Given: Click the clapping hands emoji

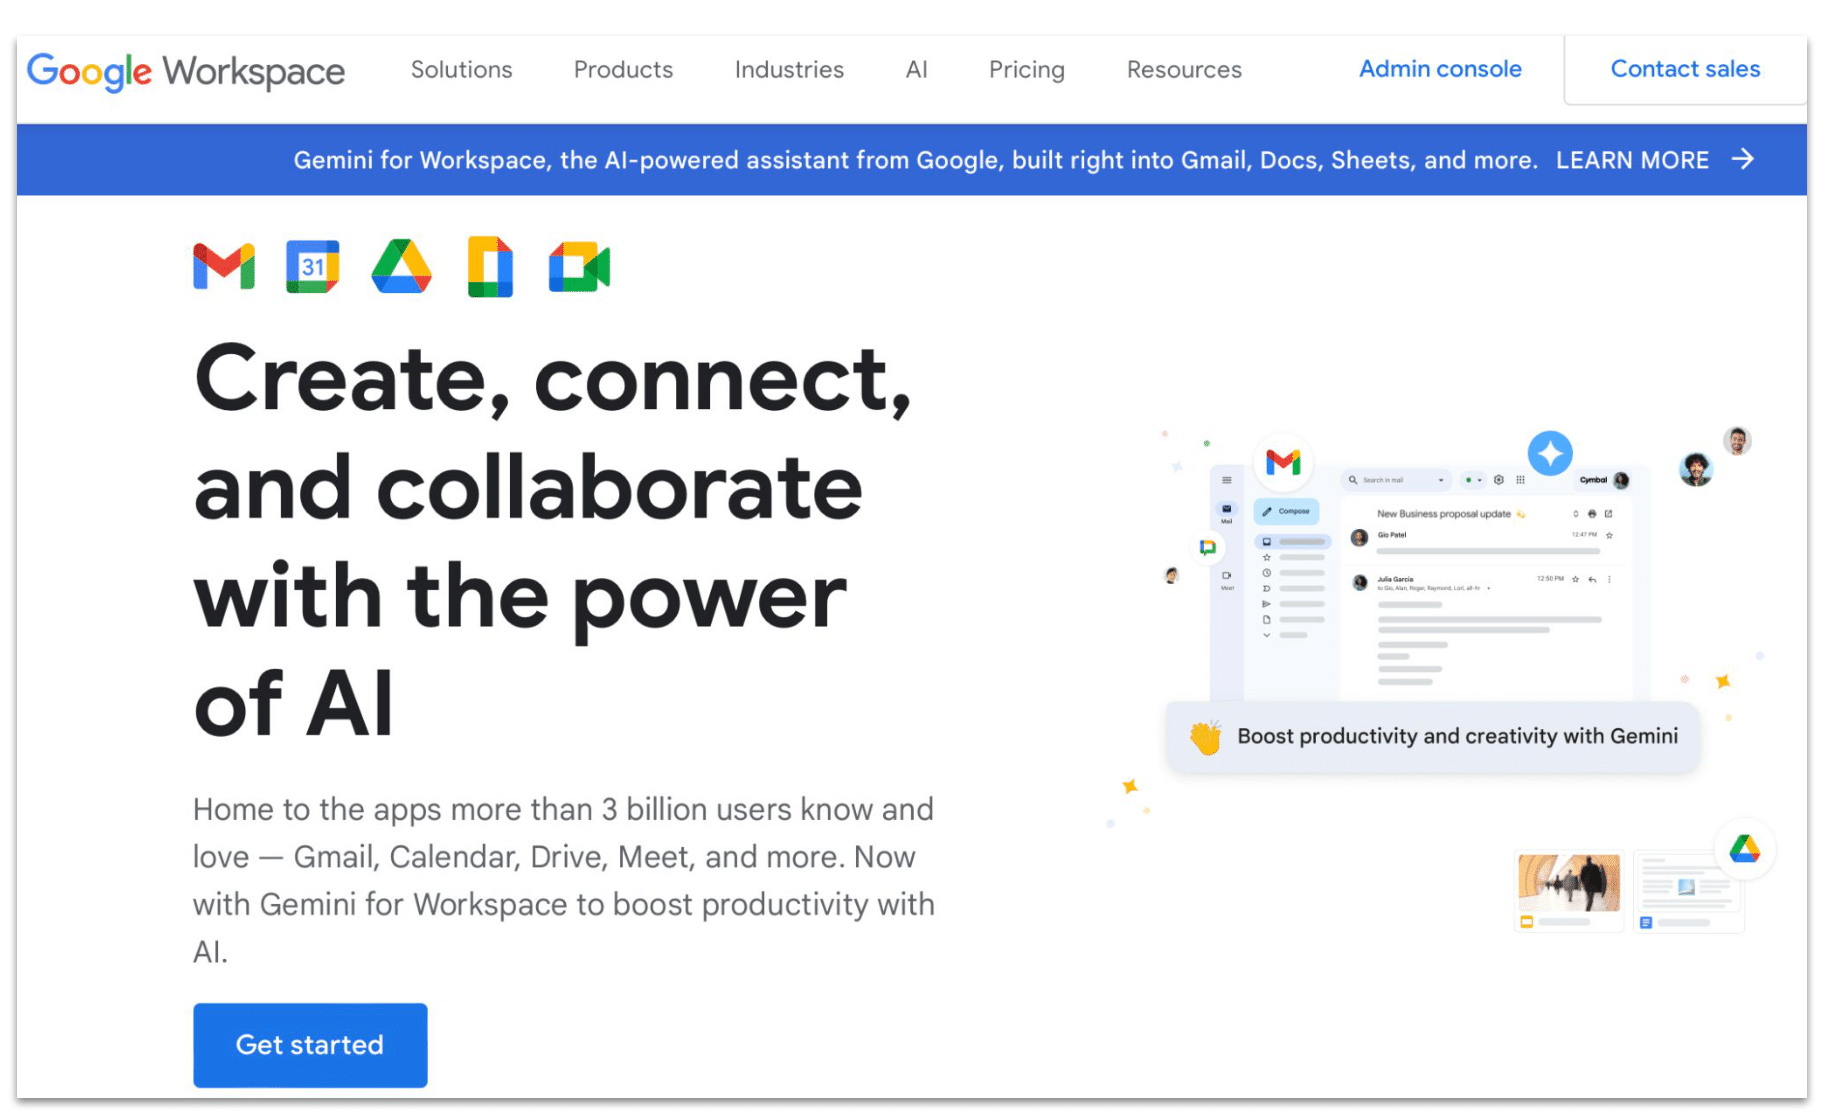Looking at the screenshot, I should (1206, 737).
